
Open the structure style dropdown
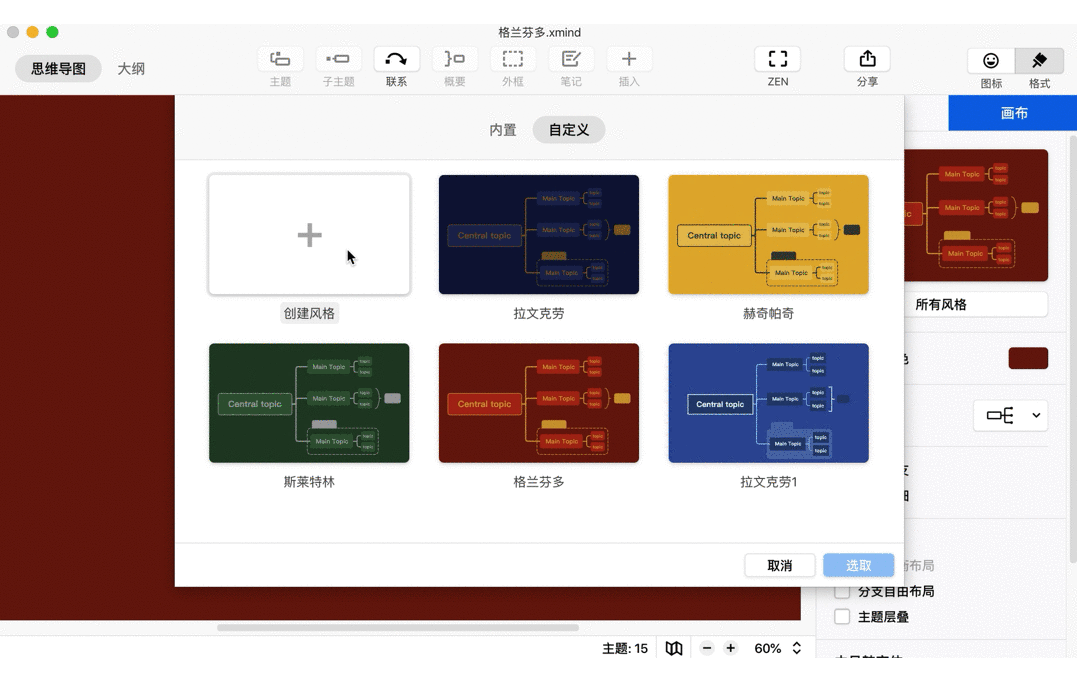(1010, 415)
